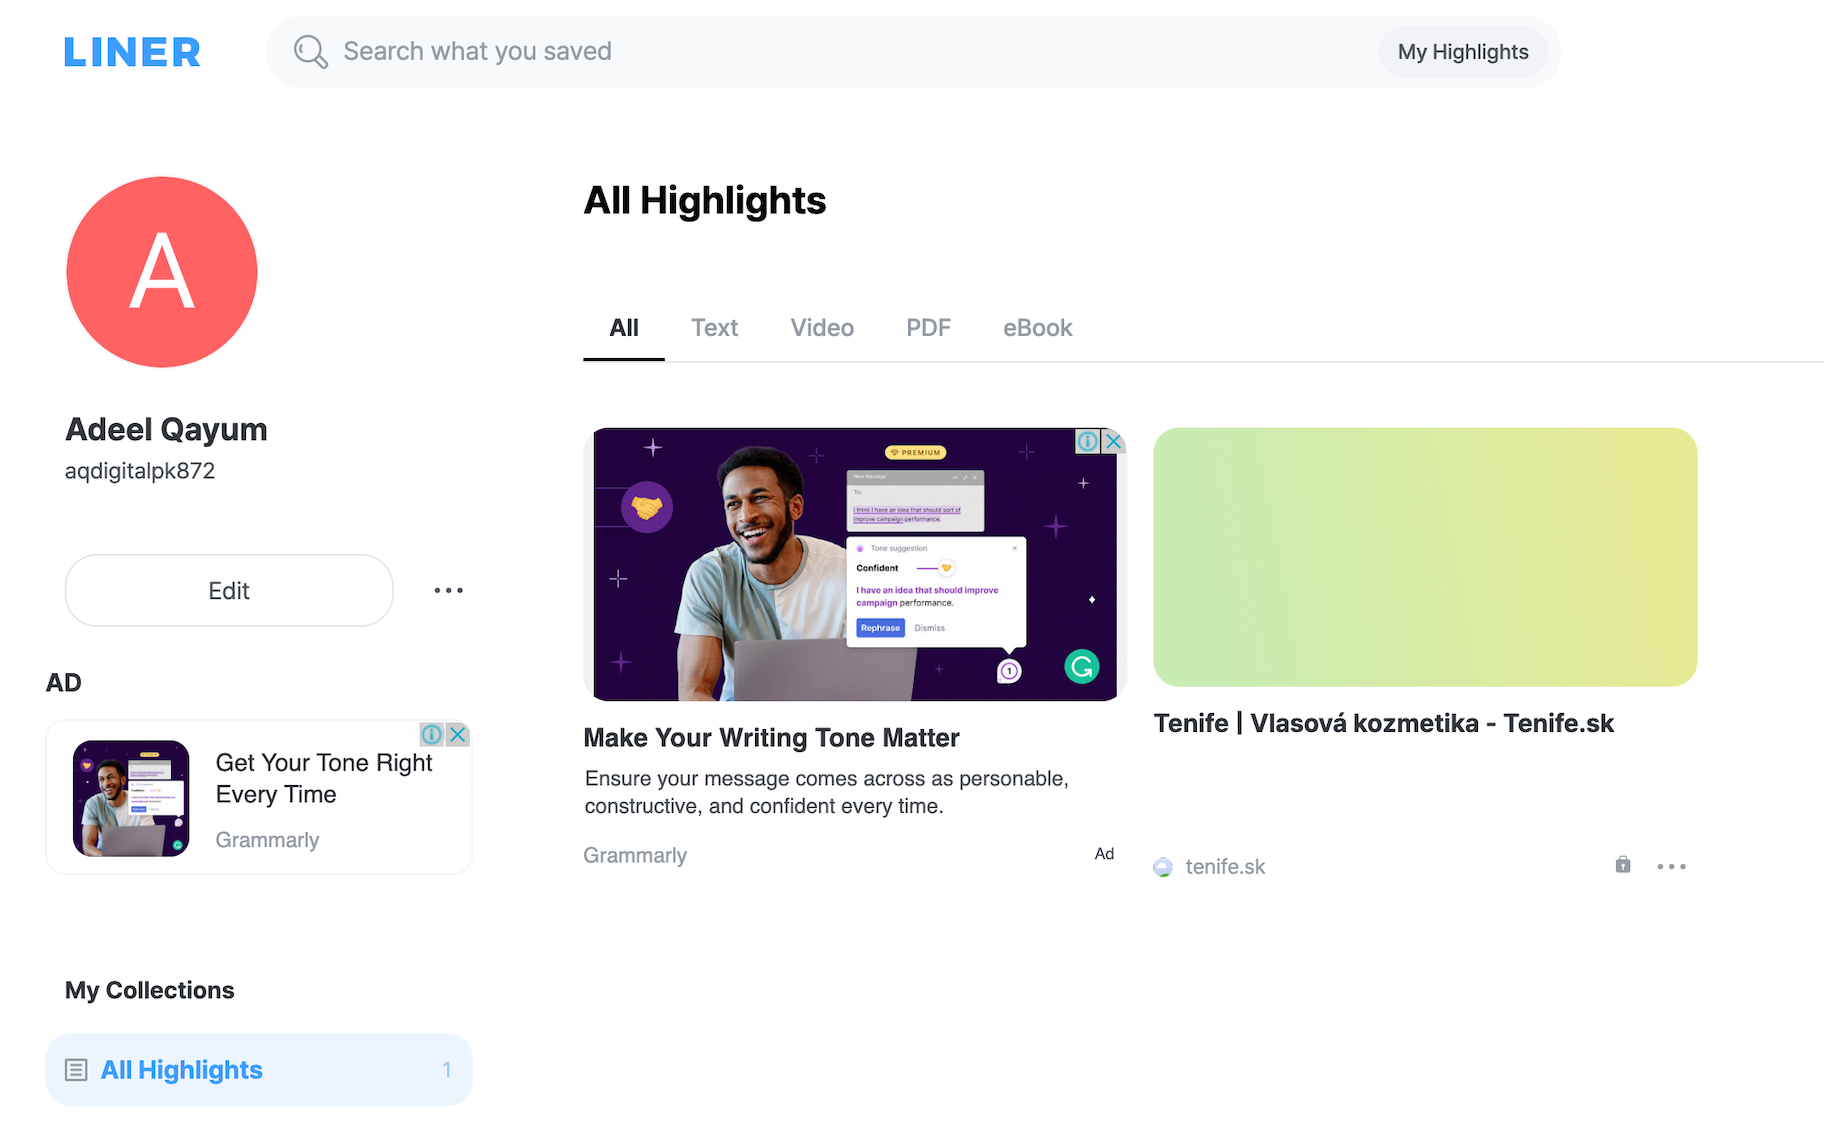Click the Edit profile button
Image resolution: width=1824 pixels, height=1129 pixels.
pos(229,591)
